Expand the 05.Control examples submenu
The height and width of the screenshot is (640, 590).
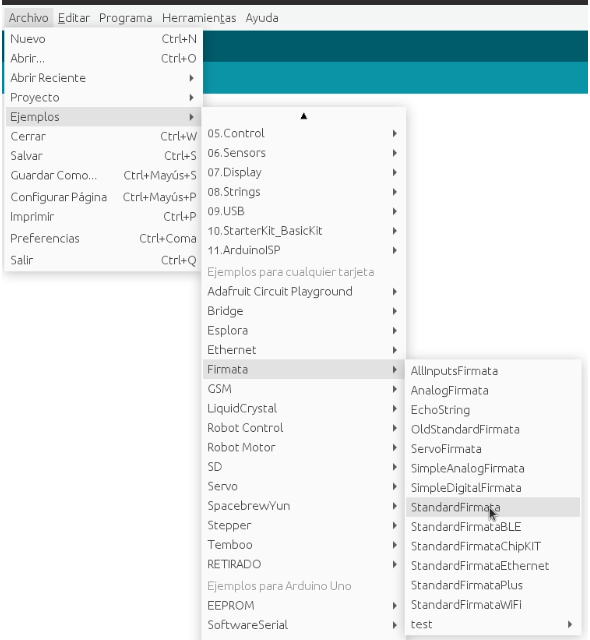pyautogui.click(x=304, y=133)
